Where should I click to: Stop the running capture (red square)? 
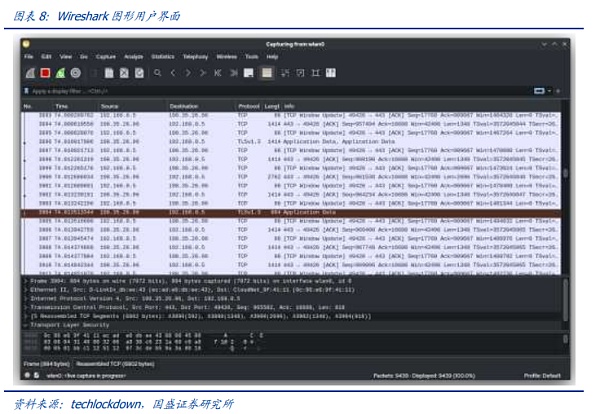pos(45,73)
